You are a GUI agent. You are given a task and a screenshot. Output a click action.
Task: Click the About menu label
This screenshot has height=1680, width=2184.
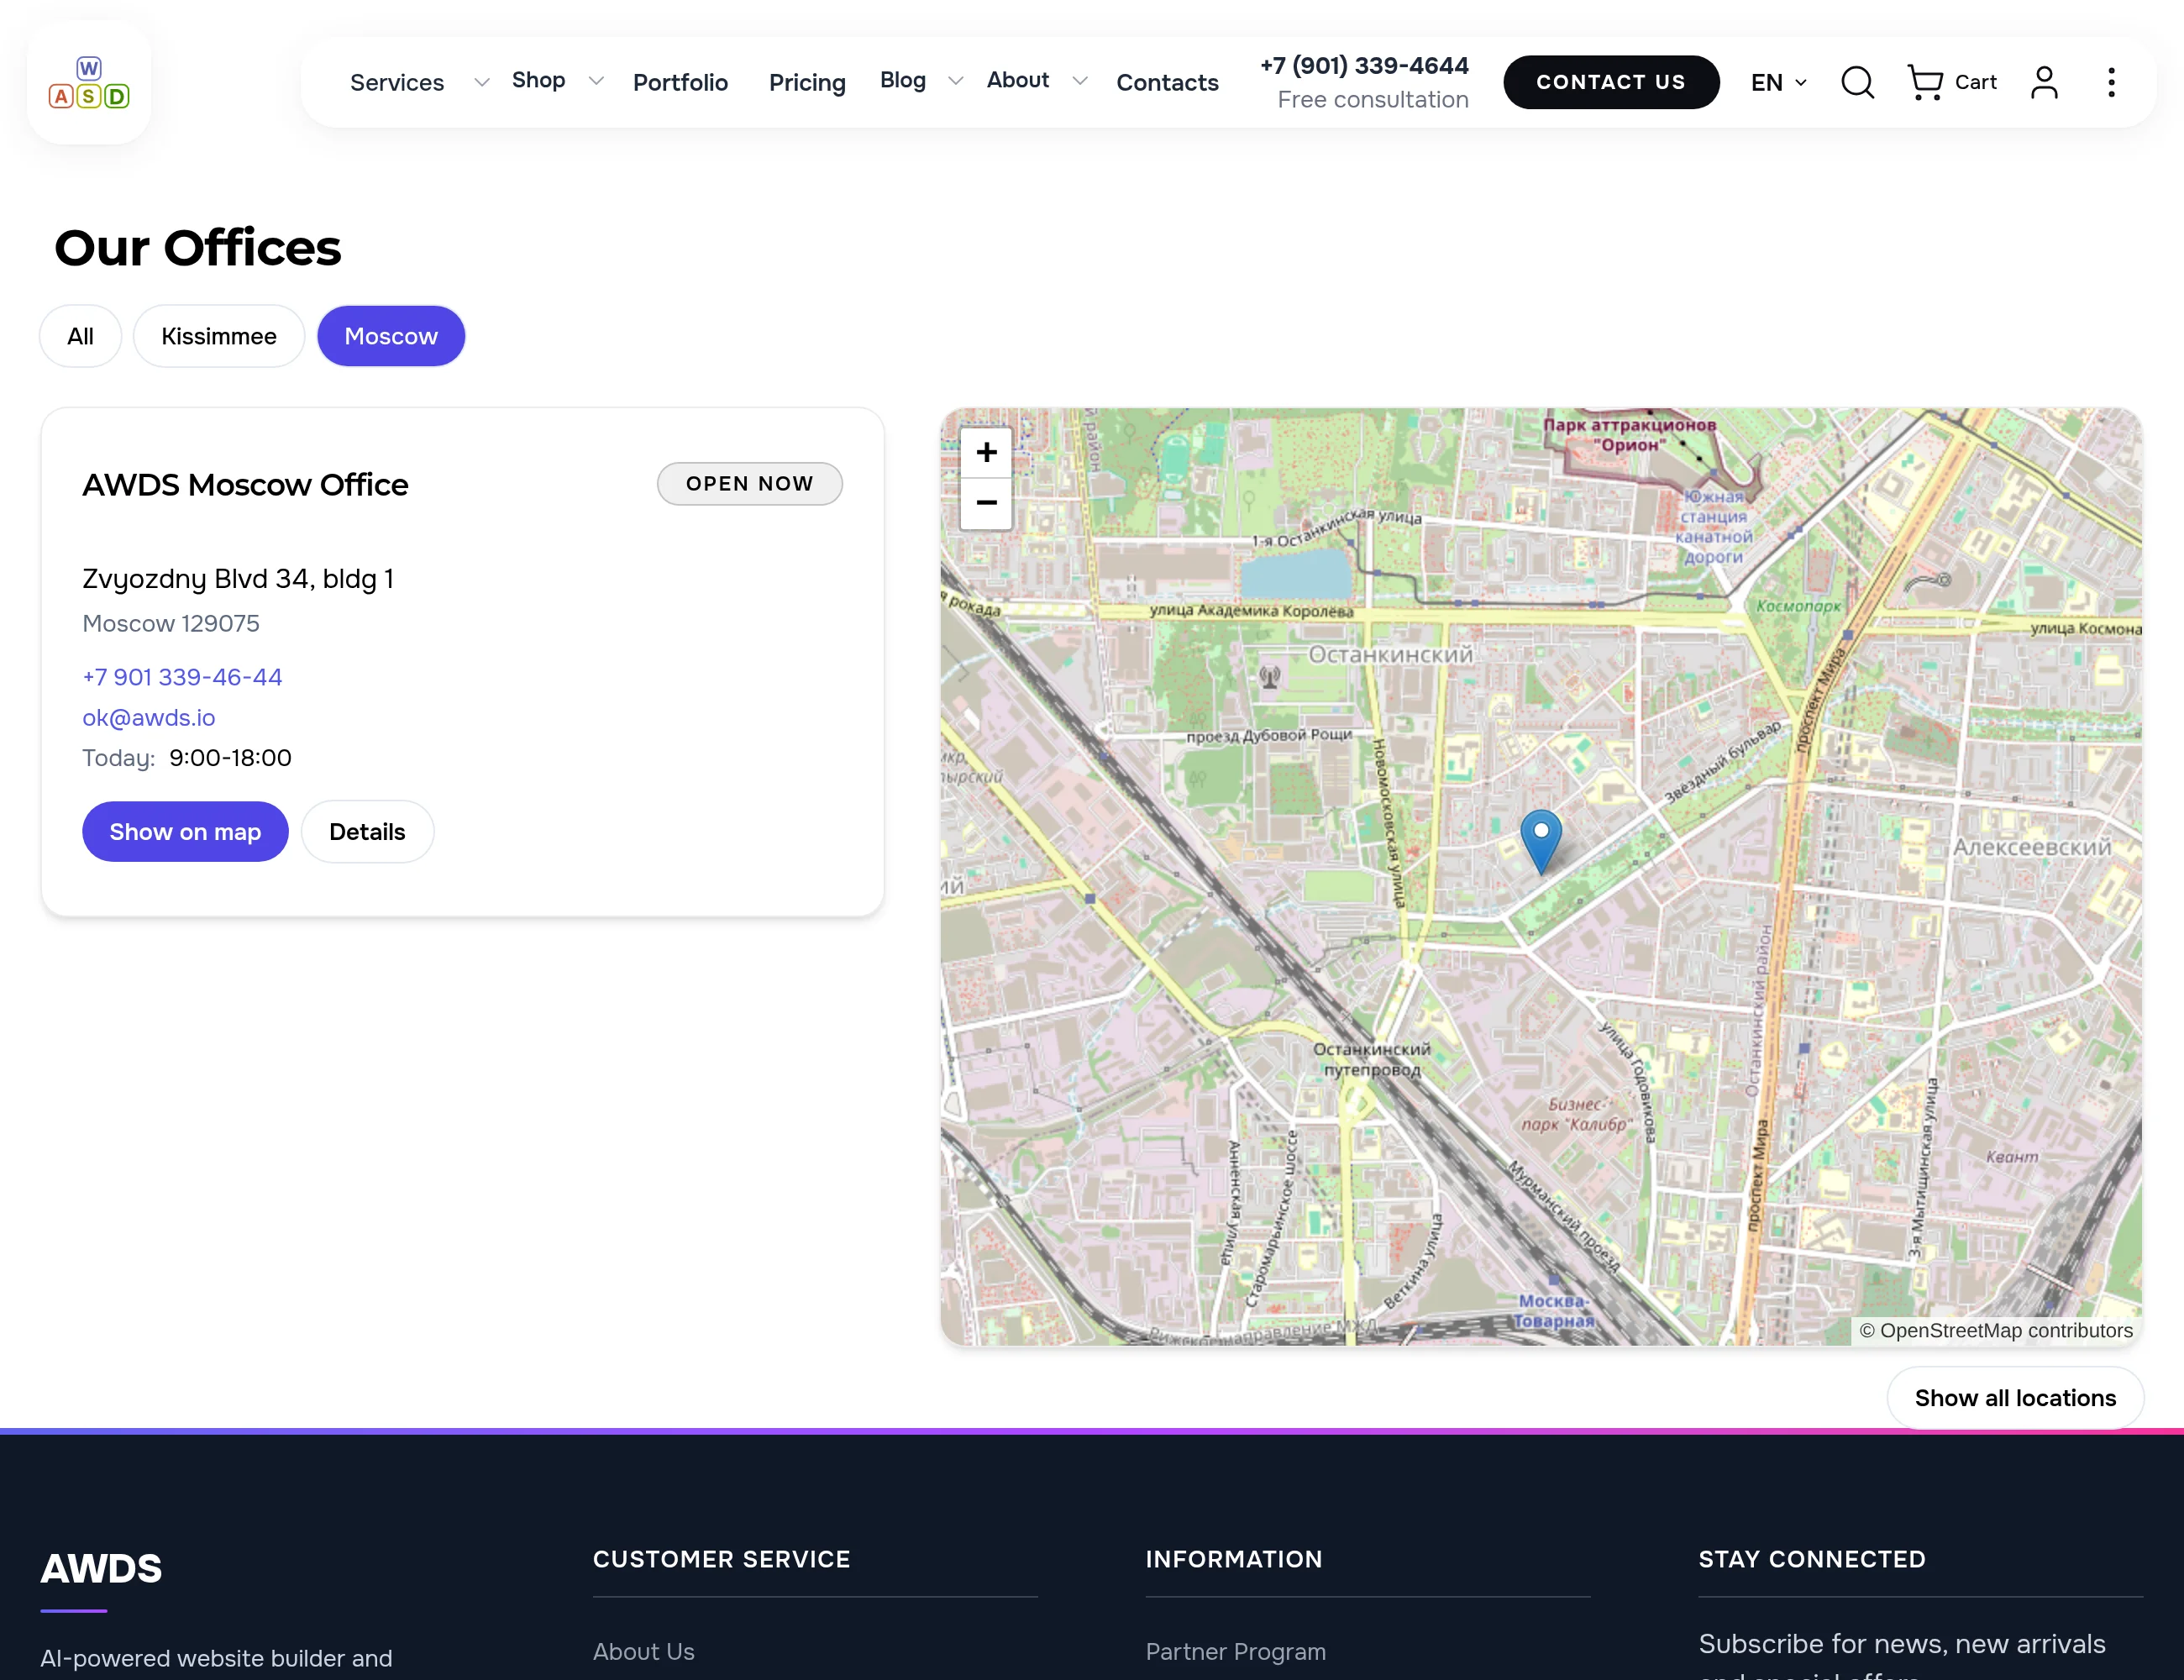(x=1017, y=80)
